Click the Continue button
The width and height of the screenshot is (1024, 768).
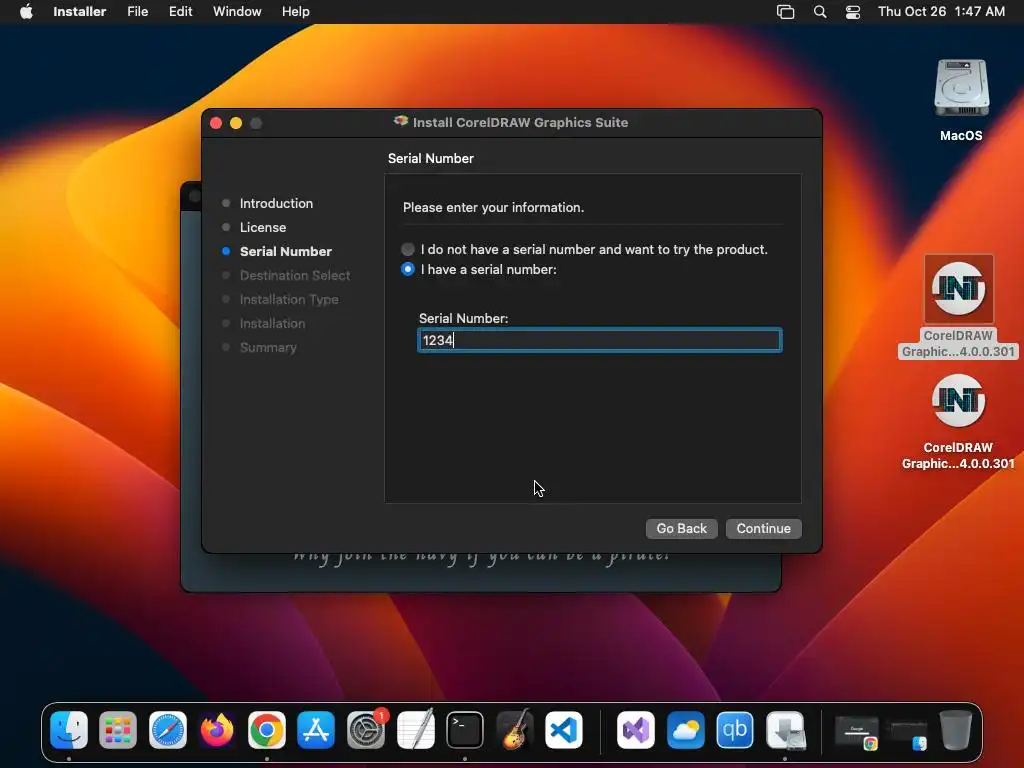coord(763,528)
